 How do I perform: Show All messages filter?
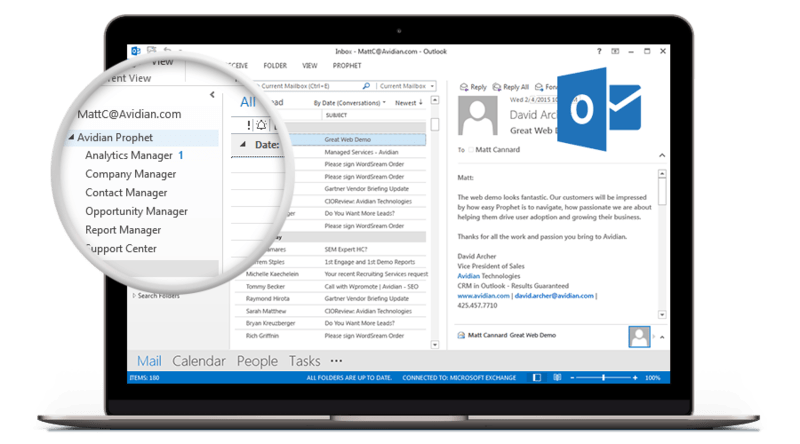click(248, 102)
